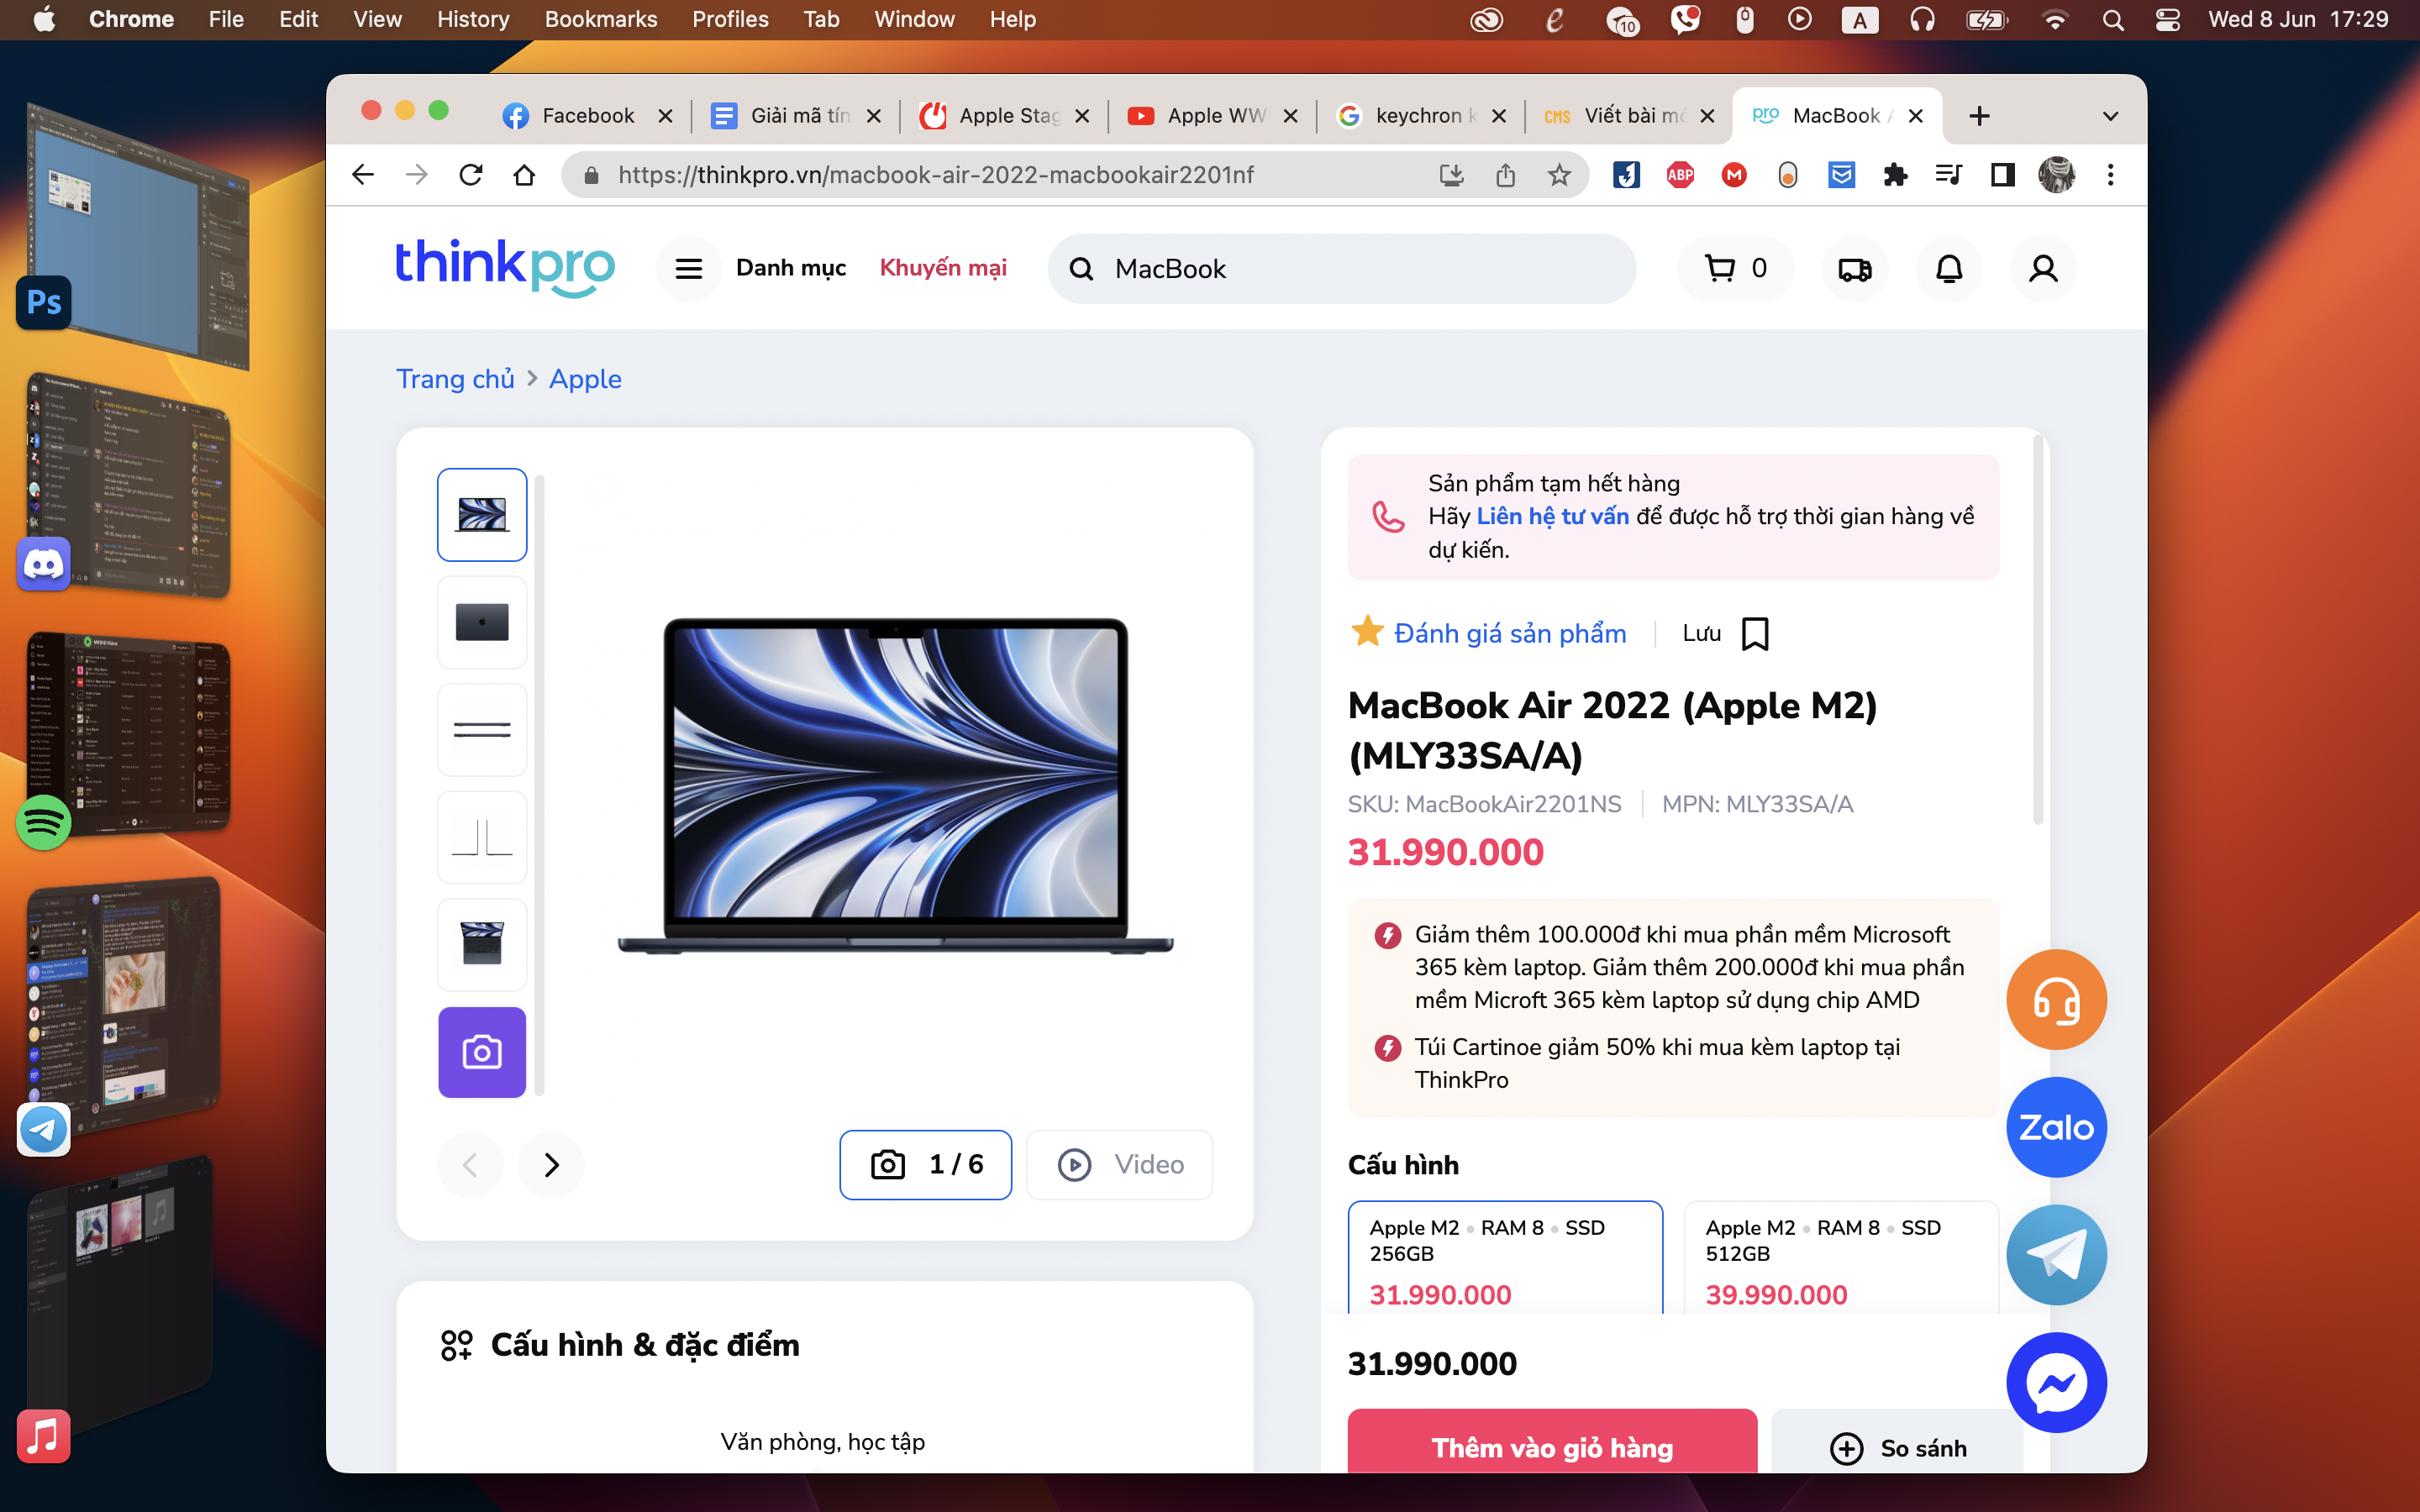2420x1512 pixels.
Task: Open Chrome three-dot menu
Action: [x=2110, y=175]
